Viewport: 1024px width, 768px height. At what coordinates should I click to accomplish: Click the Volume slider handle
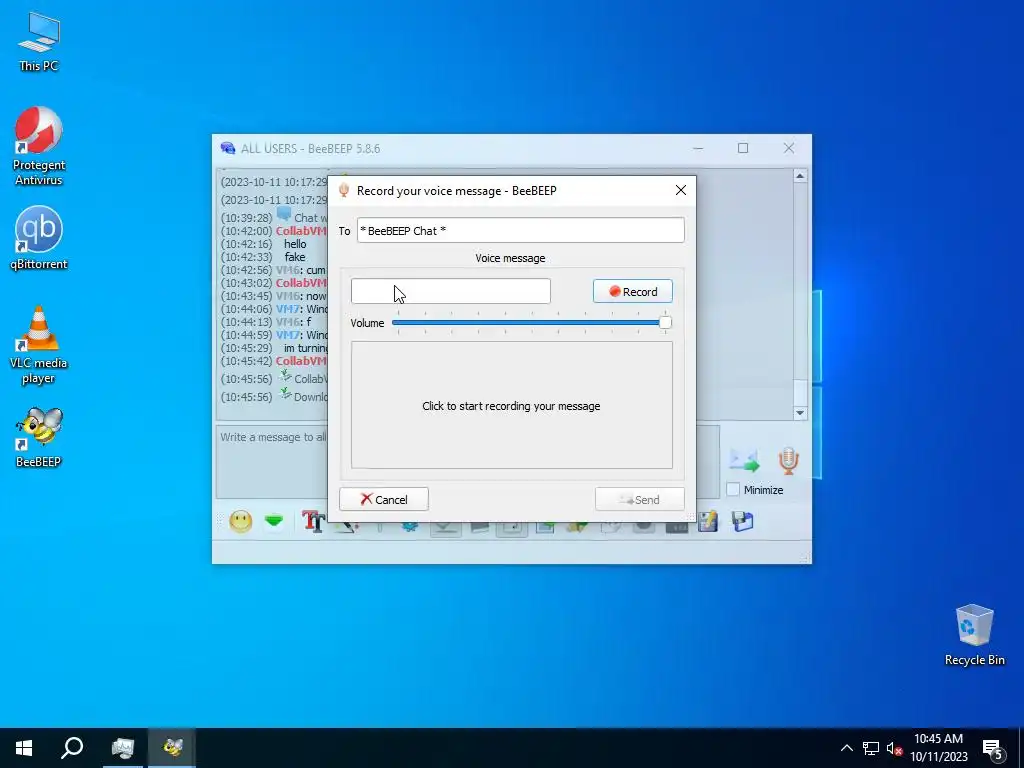665,323
